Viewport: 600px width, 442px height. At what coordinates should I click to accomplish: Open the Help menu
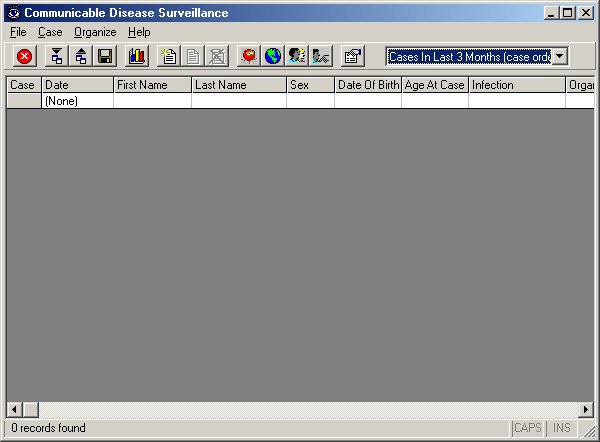[x=139, y=32]
